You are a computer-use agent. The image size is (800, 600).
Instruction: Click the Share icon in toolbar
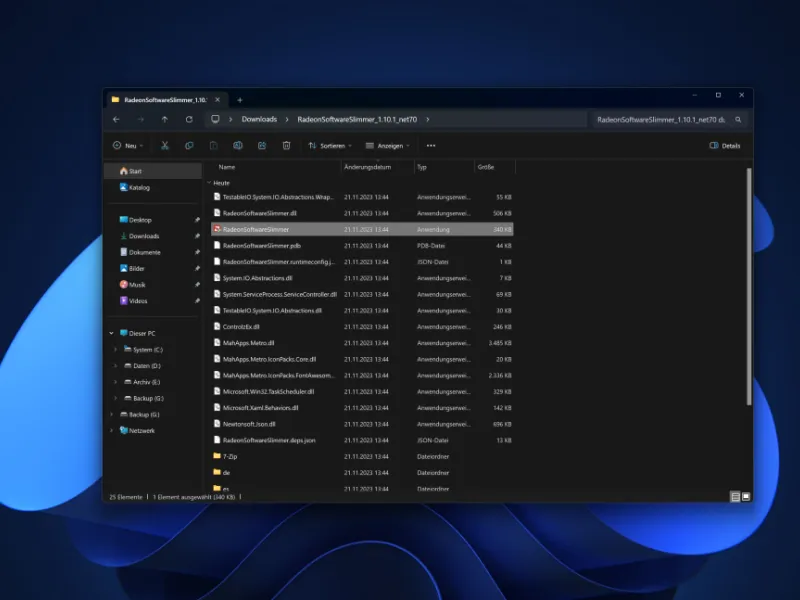pos(262,146)
